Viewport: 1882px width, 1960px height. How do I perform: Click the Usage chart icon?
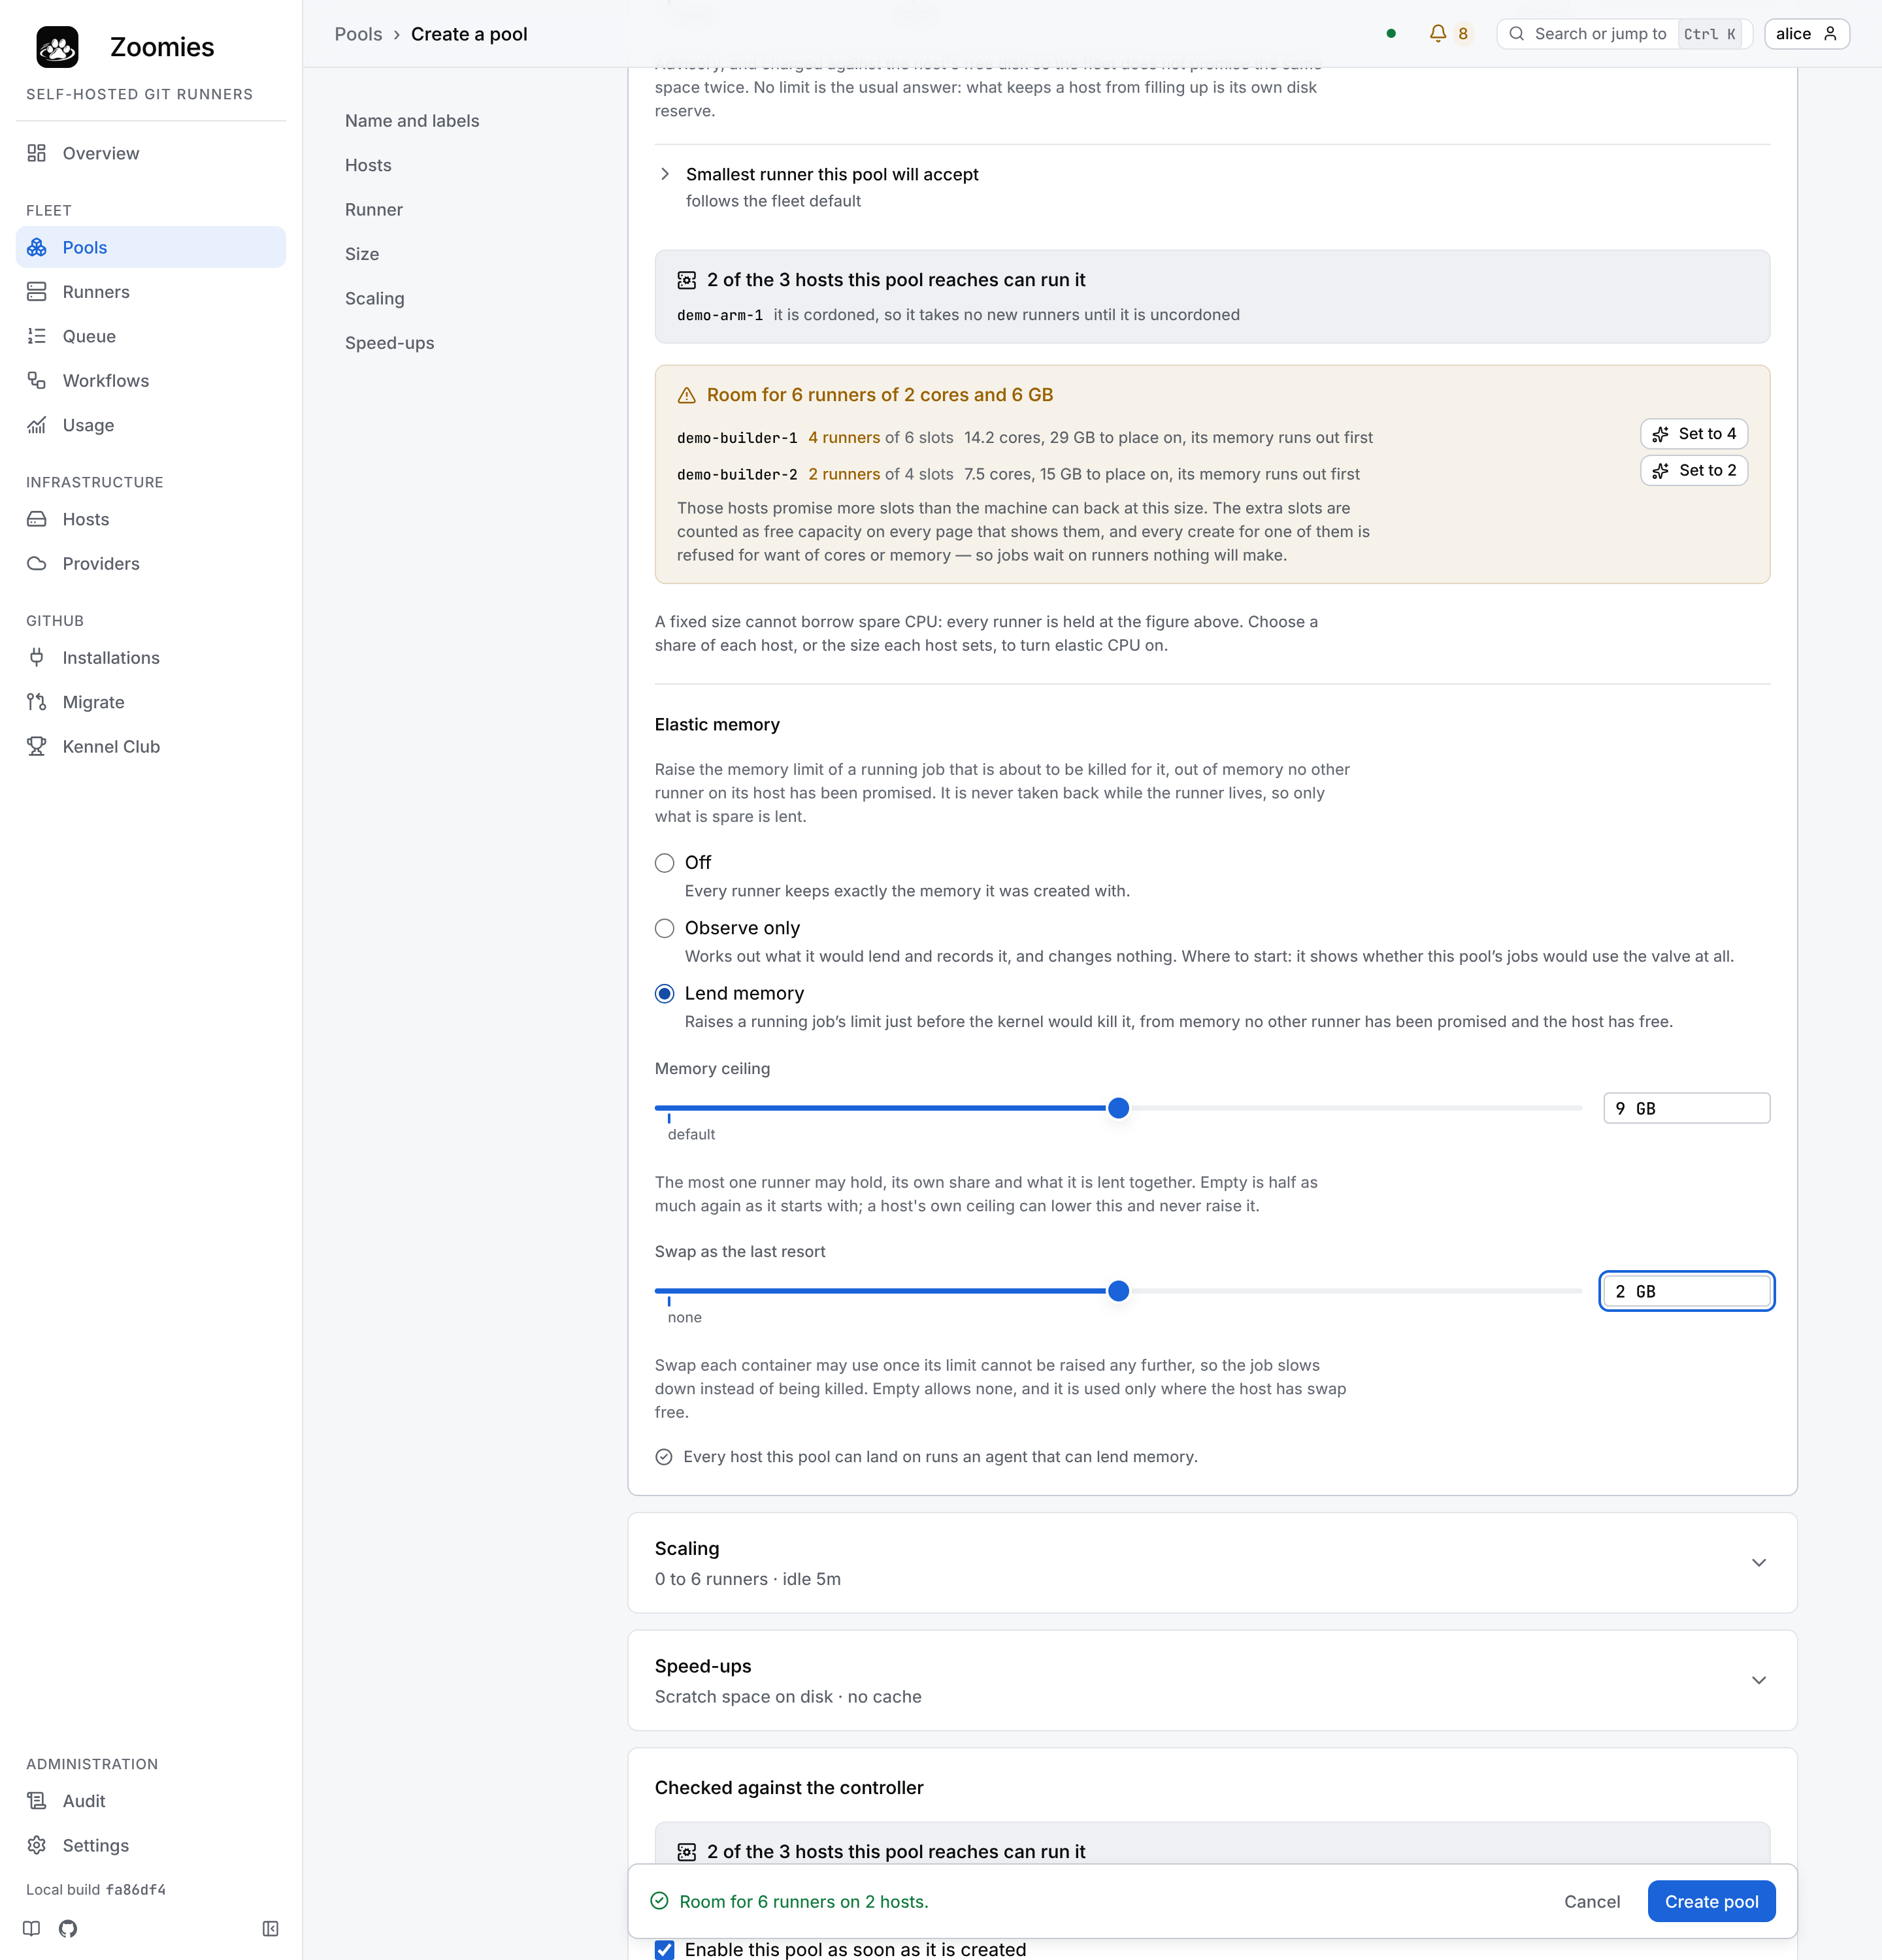37,425
